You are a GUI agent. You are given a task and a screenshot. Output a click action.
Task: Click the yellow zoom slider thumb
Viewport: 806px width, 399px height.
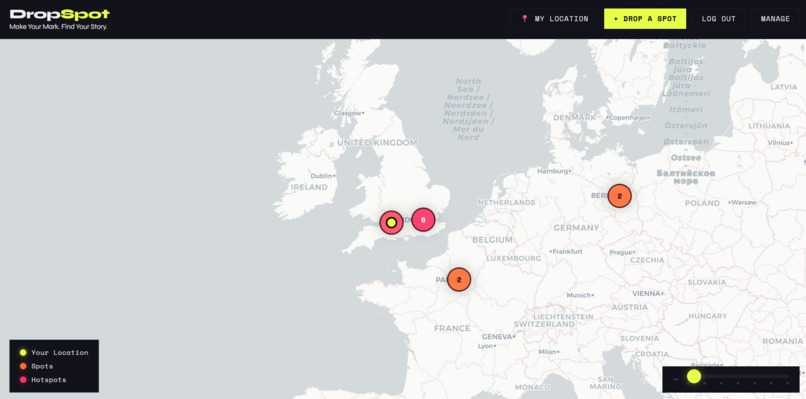[693, 376]
